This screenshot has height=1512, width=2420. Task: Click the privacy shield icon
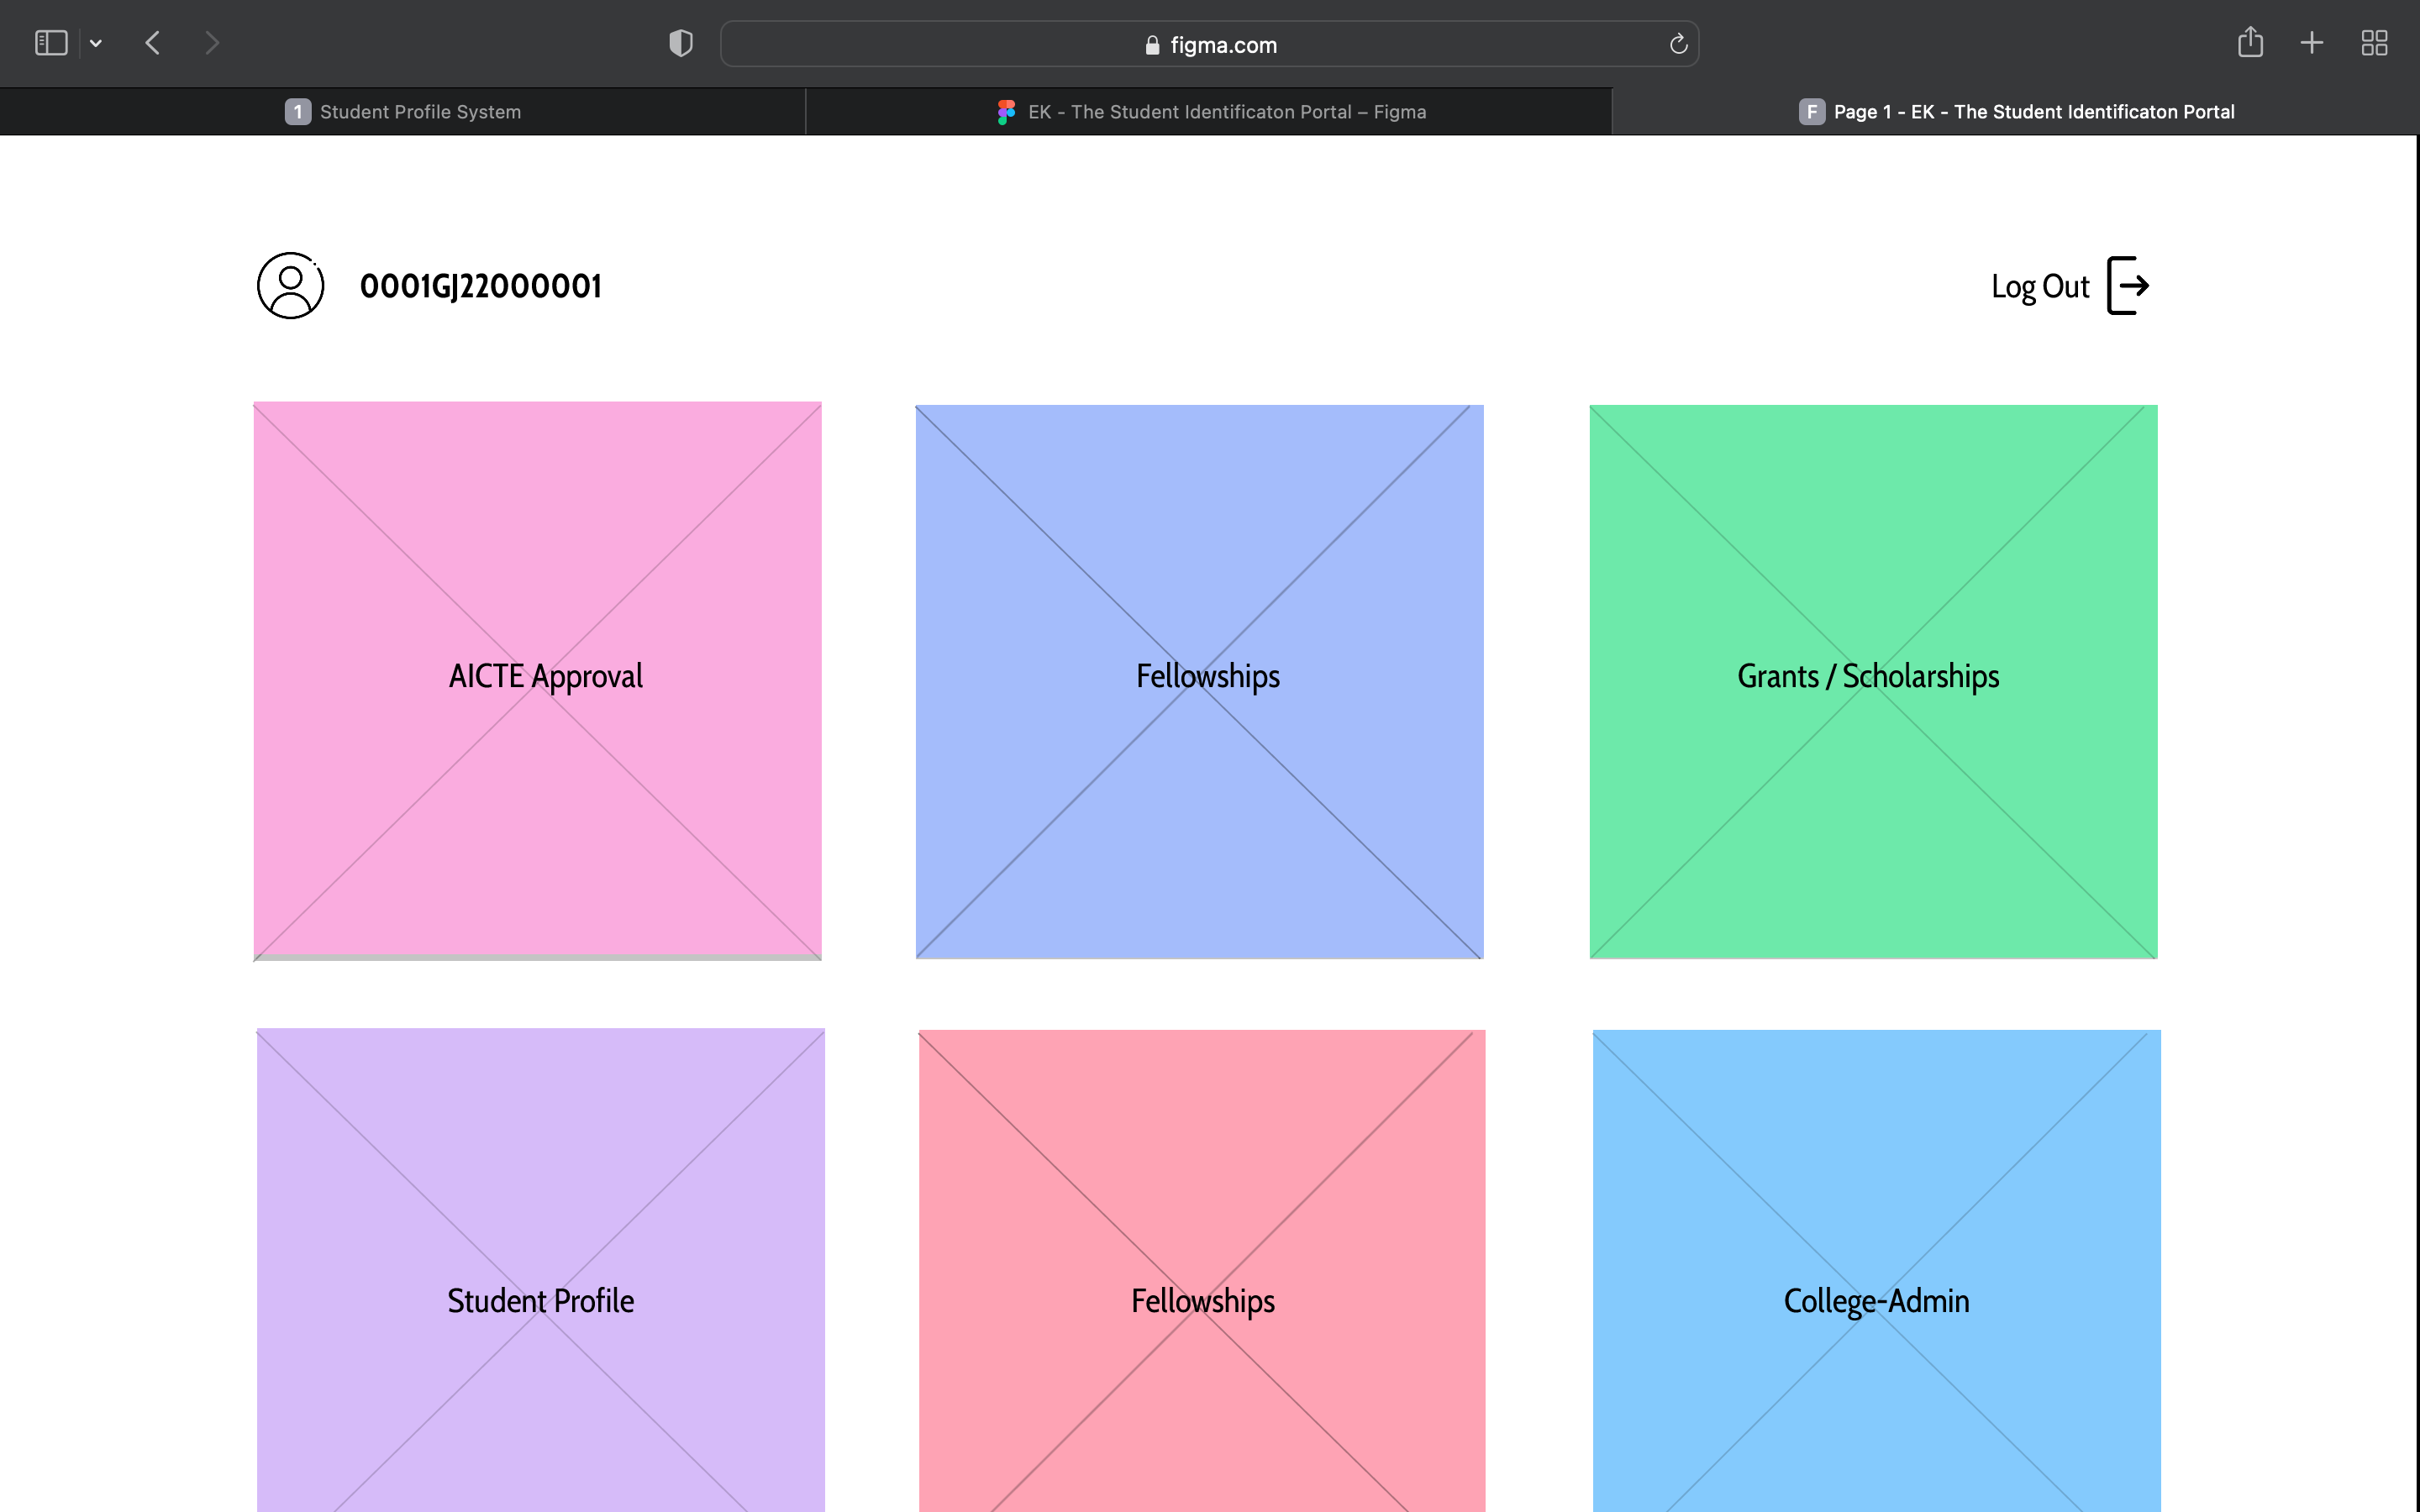point(681,43)
